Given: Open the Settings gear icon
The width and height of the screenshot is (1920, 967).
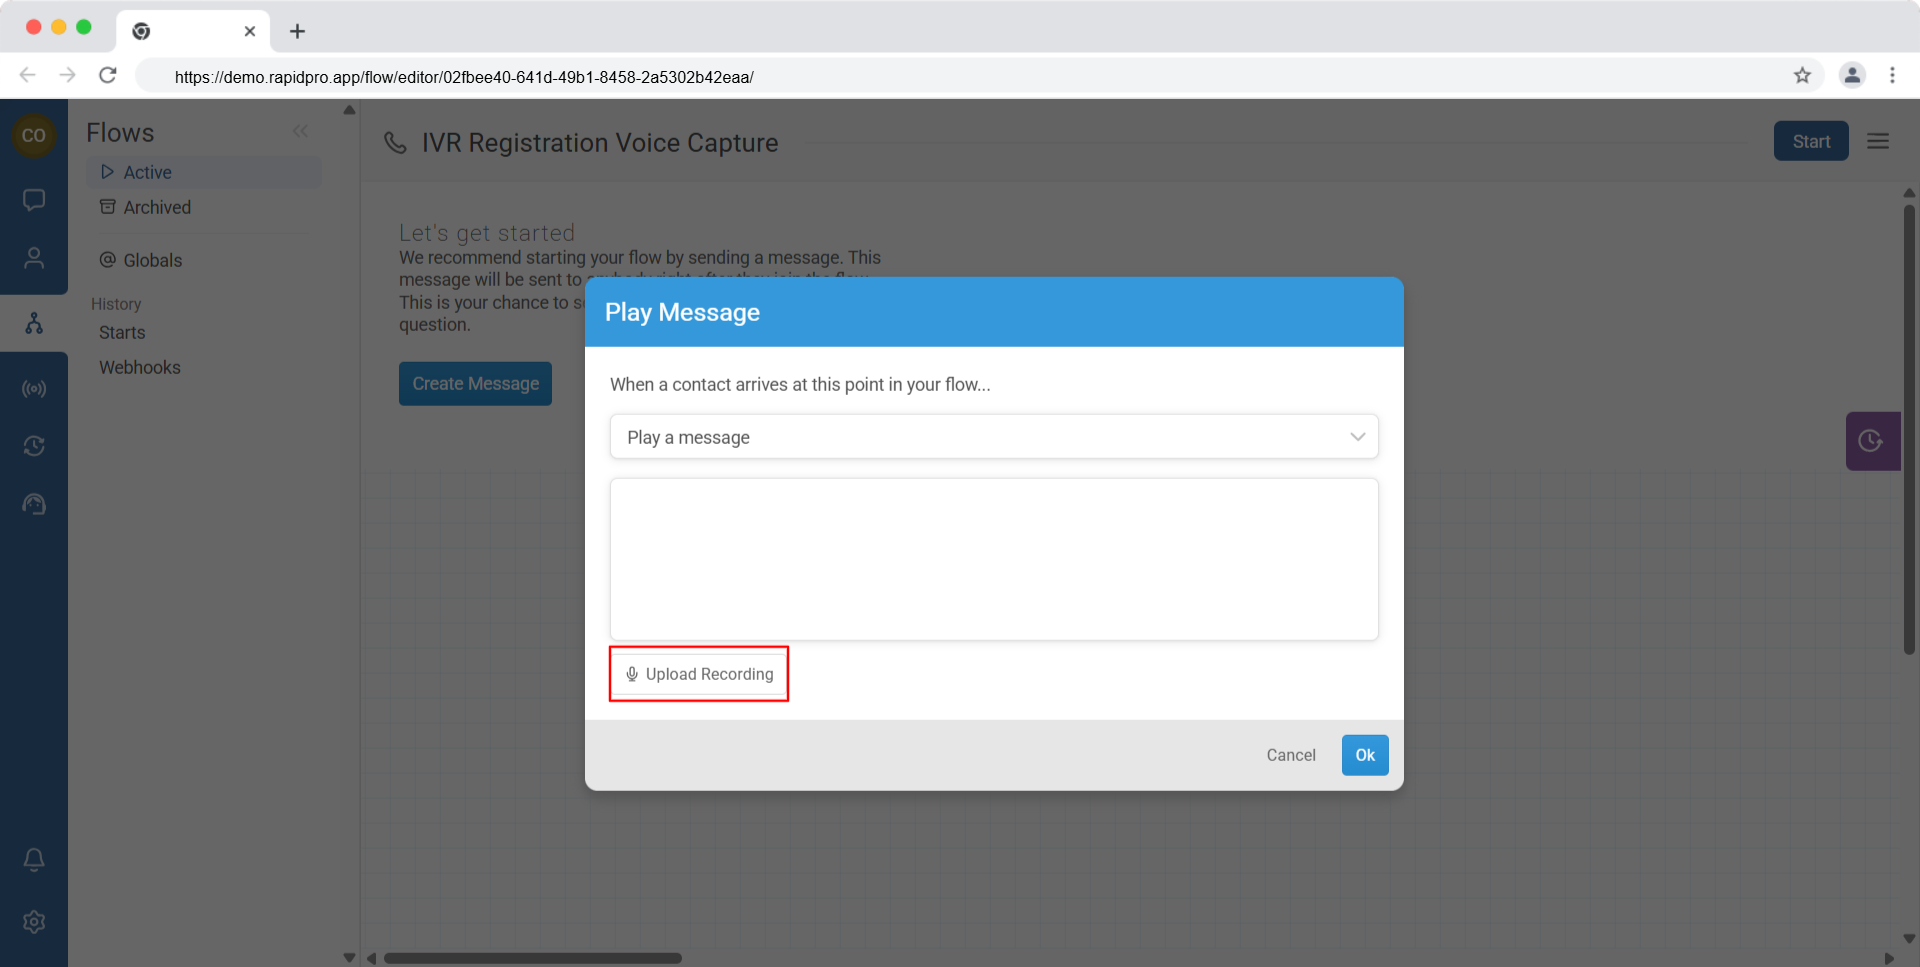Looking at the screenshot, I should click(34, 922).
